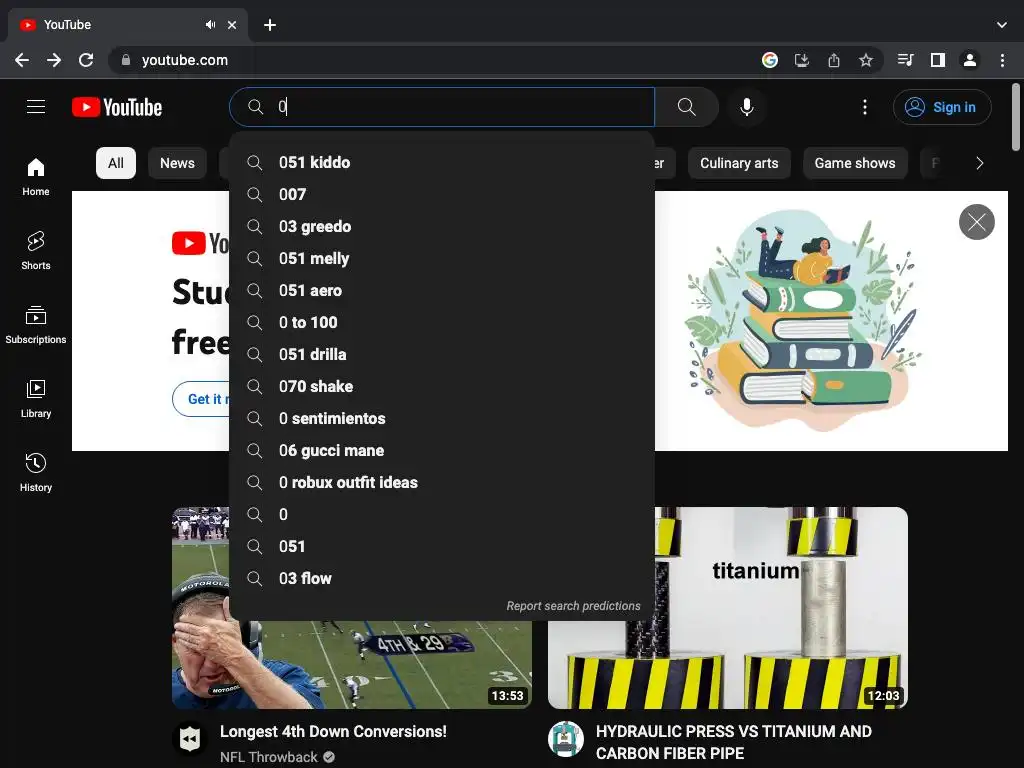Image resolution: width=1024 pixels, height=768 pixels.
Task: Go back with the browser back arrow
Action: (x=22, y=60)
